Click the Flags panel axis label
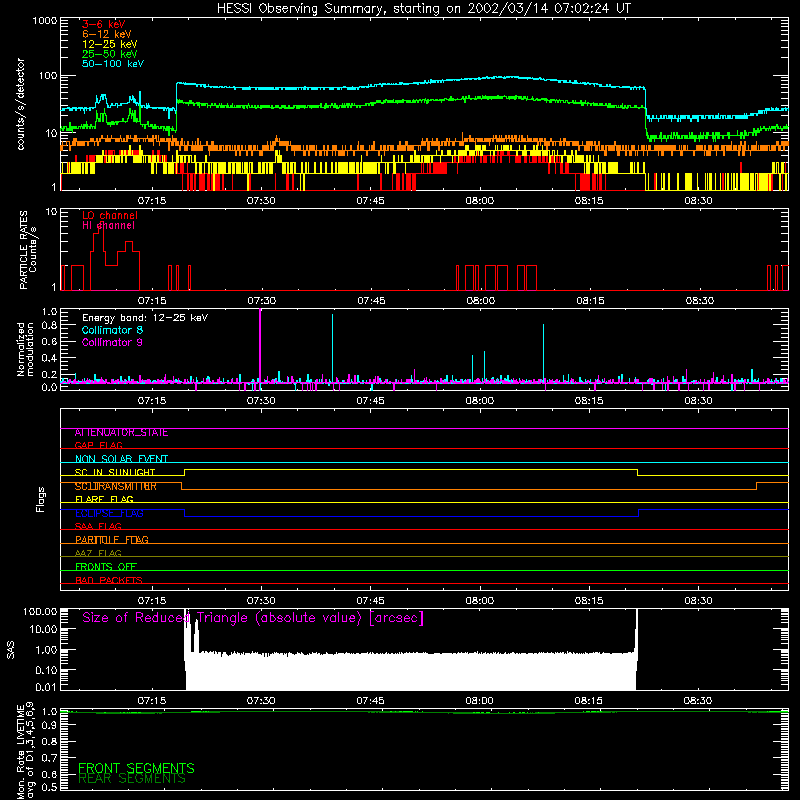This screenshot has height=800, width=800. coord(41,499)
